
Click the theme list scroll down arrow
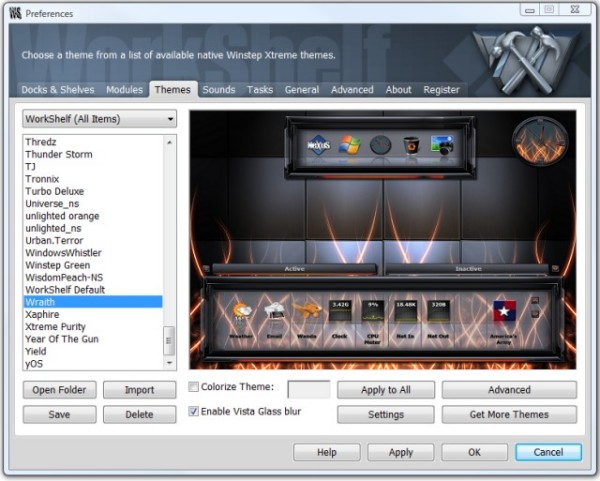[x=170, y=363]
